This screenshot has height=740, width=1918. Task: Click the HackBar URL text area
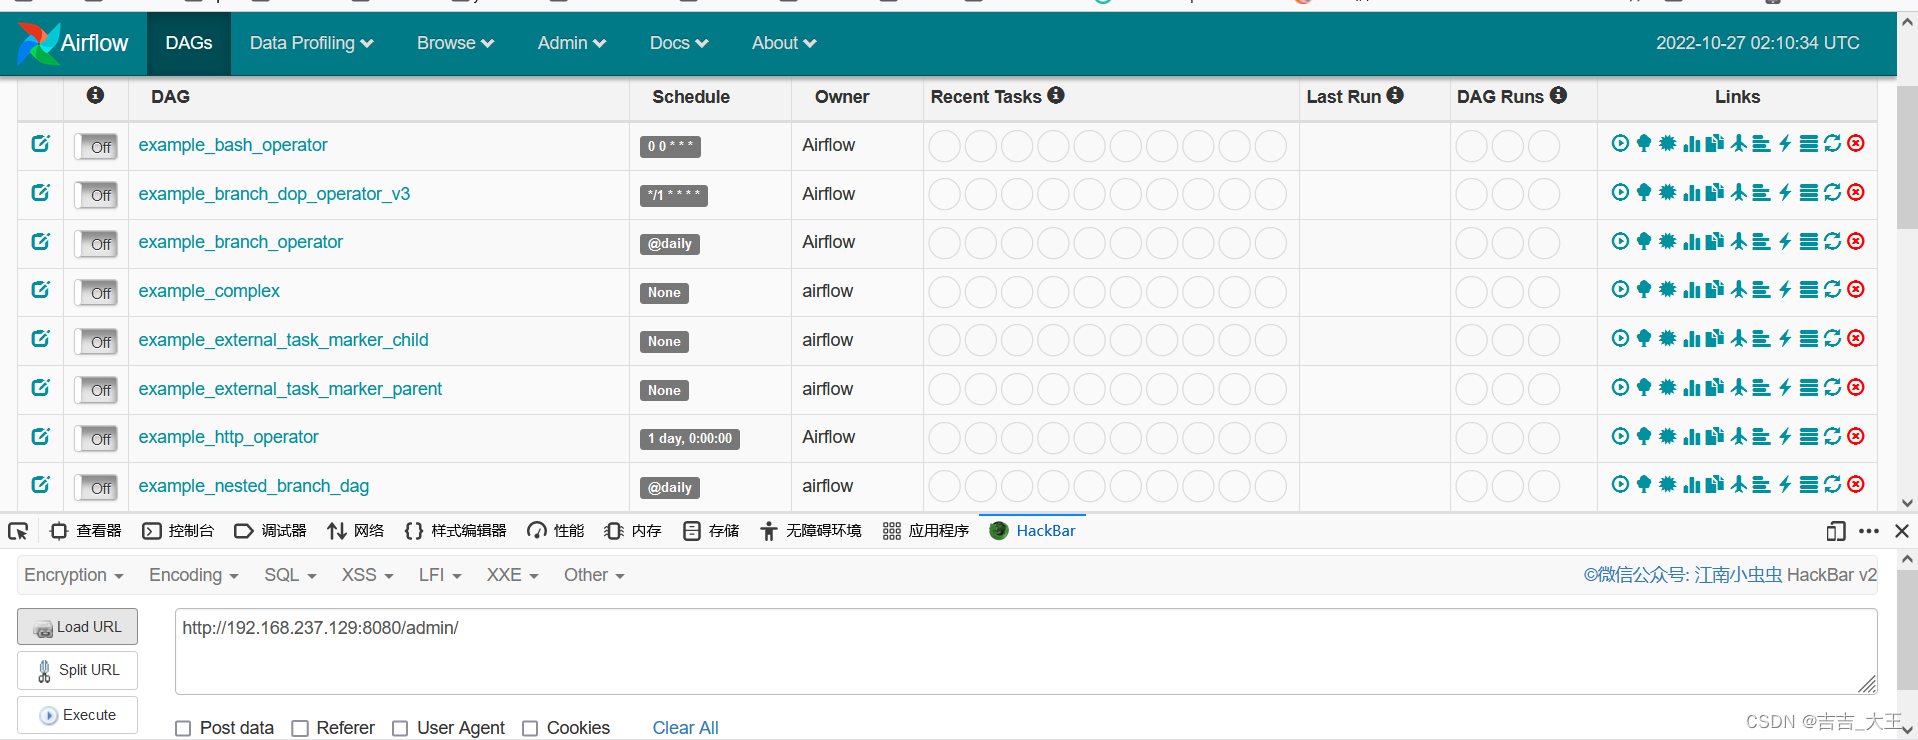coord(1025,651)
